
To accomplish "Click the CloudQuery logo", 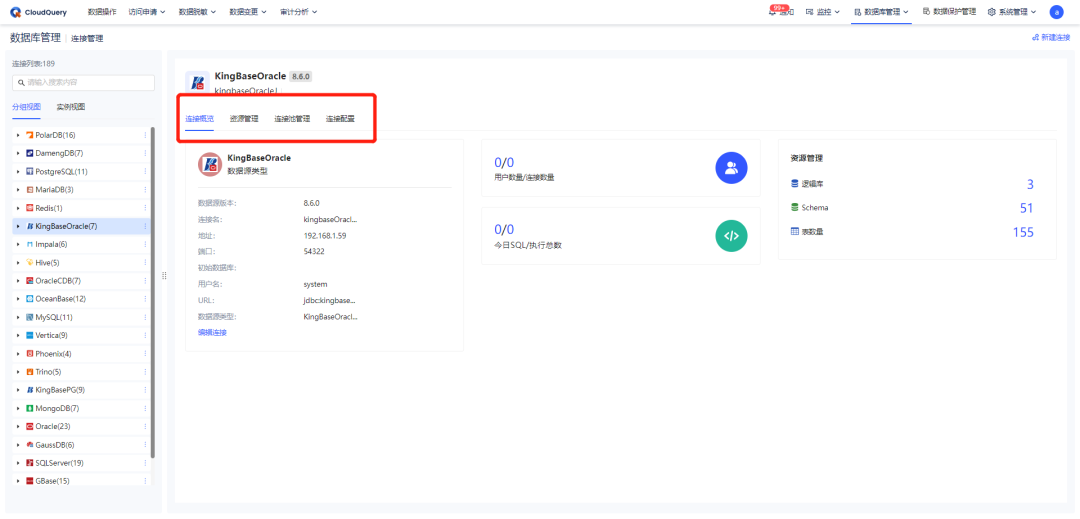I will (39, 12).
